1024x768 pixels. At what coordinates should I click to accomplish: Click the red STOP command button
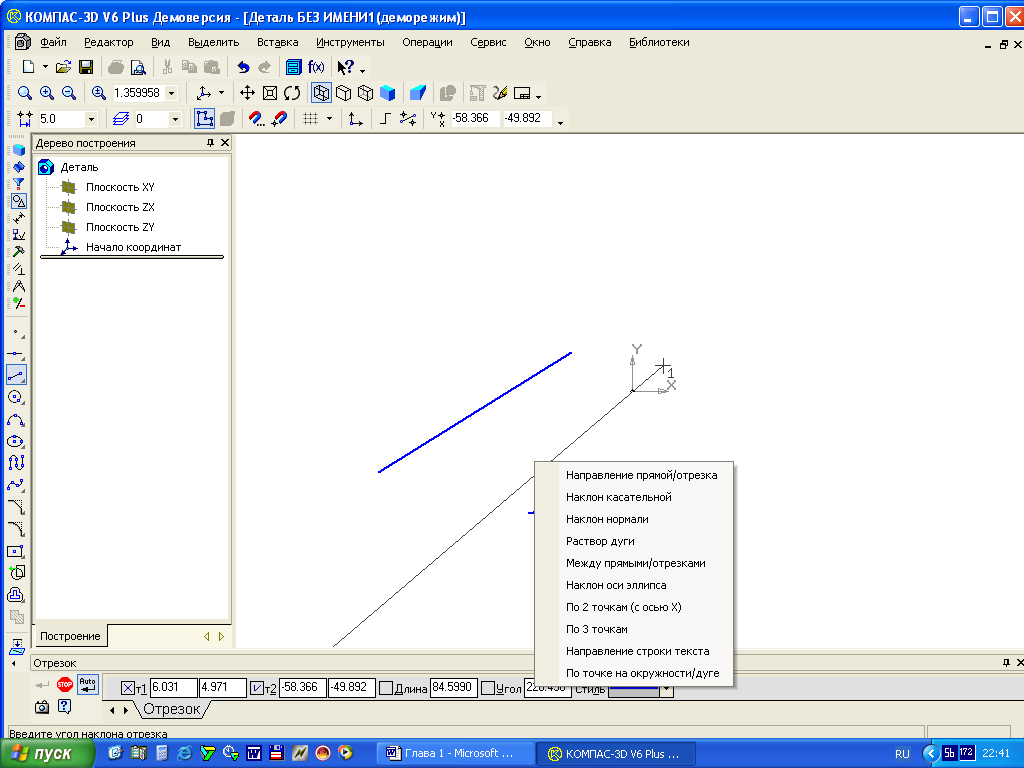pos(65,684)
